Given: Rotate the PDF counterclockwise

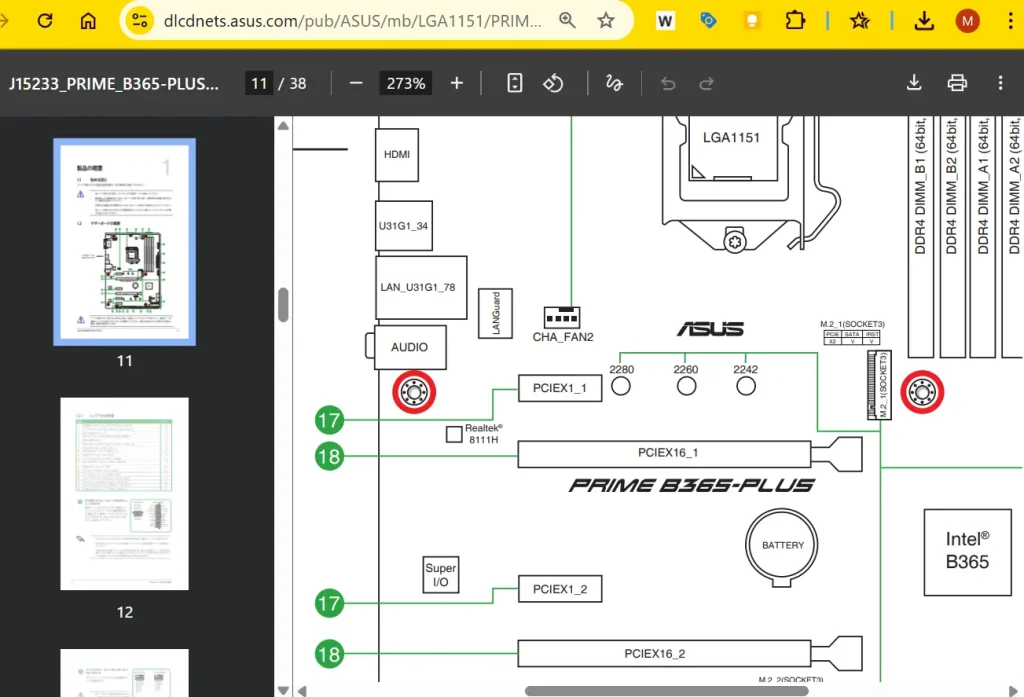Looking at the screenshot, I should coord(553,83).
